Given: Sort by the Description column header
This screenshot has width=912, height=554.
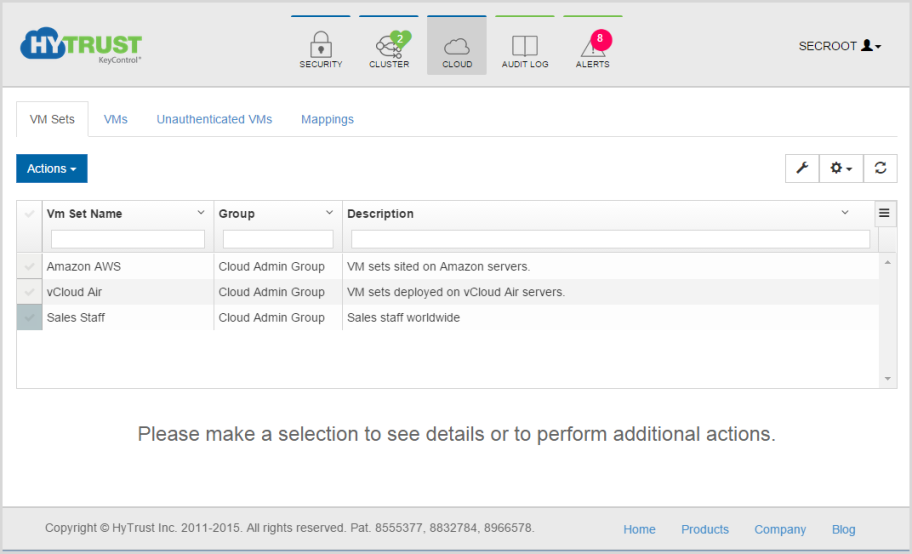Looking at the screenshot, I should 380,214.
